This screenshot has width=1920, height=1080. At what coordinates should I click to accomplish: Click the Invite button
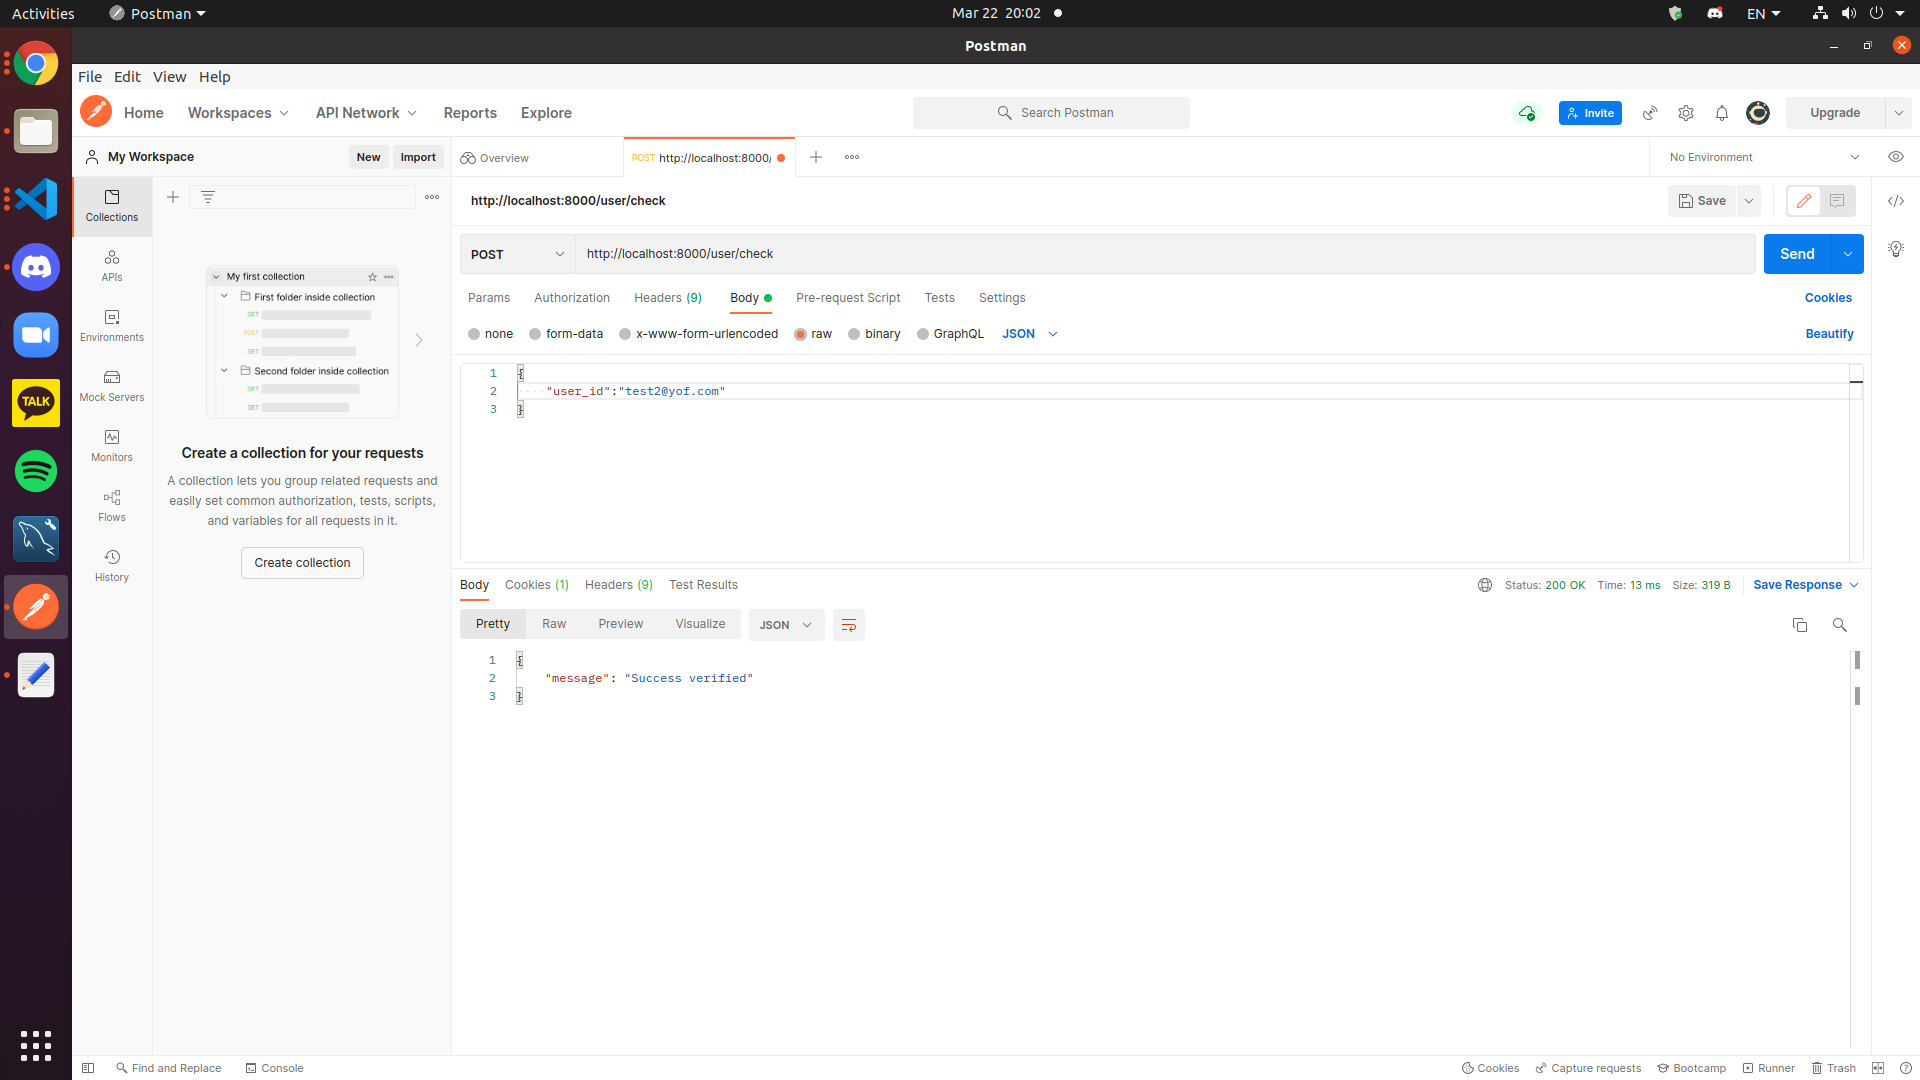pyautogui.click(x=1590, y=113)
